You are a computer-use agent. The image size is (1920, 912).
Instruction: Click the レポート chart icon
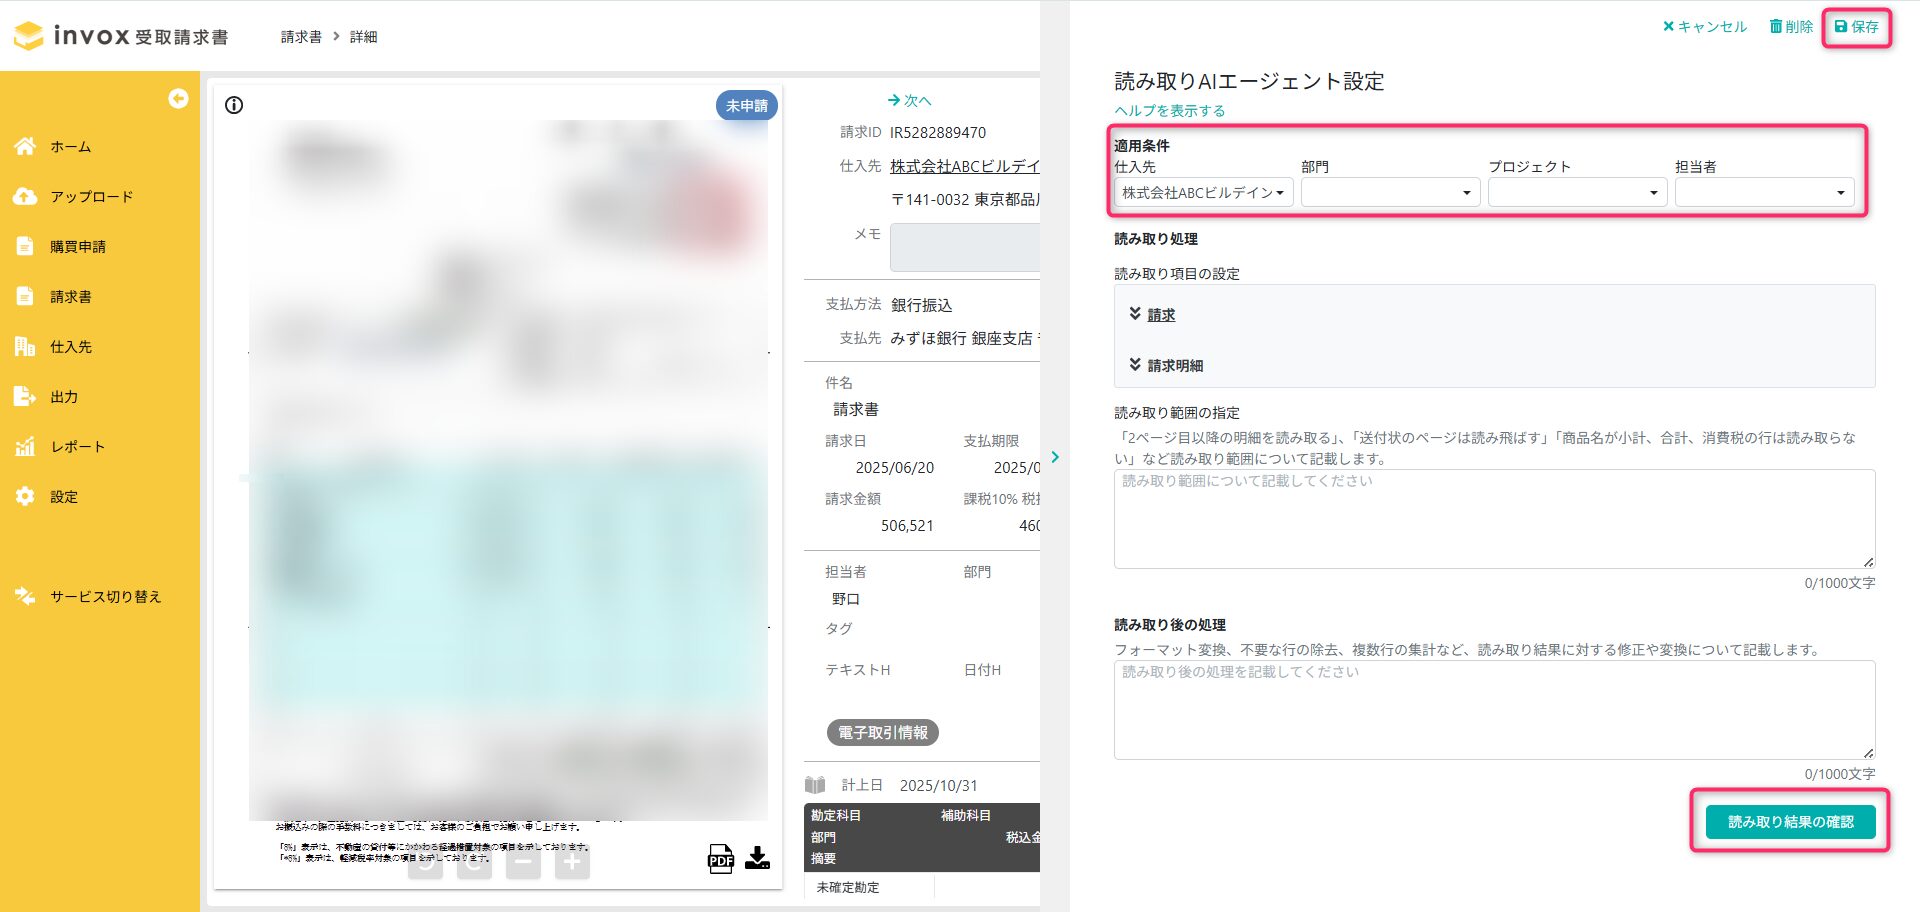(x=25, y=447)
